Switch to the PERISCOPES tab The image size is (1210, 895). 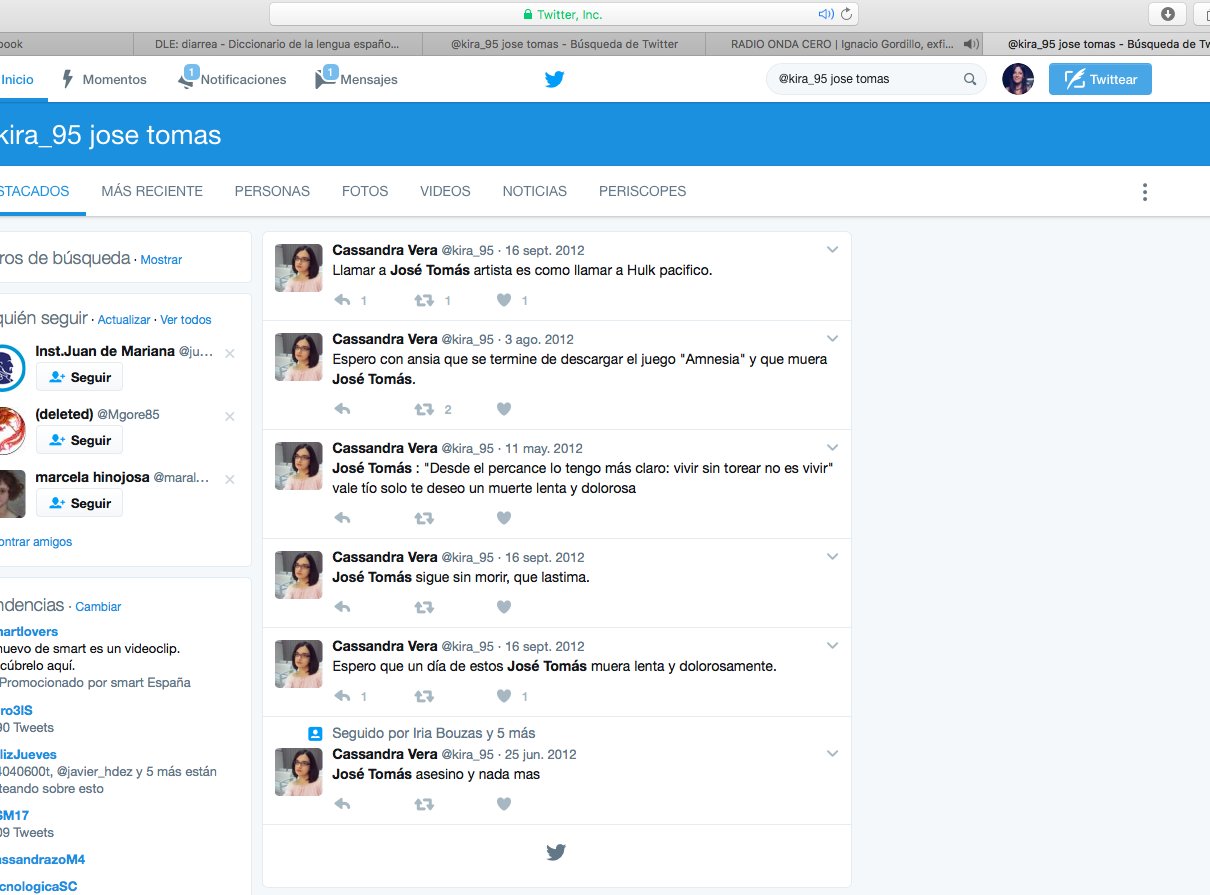[x=642, y=191]
